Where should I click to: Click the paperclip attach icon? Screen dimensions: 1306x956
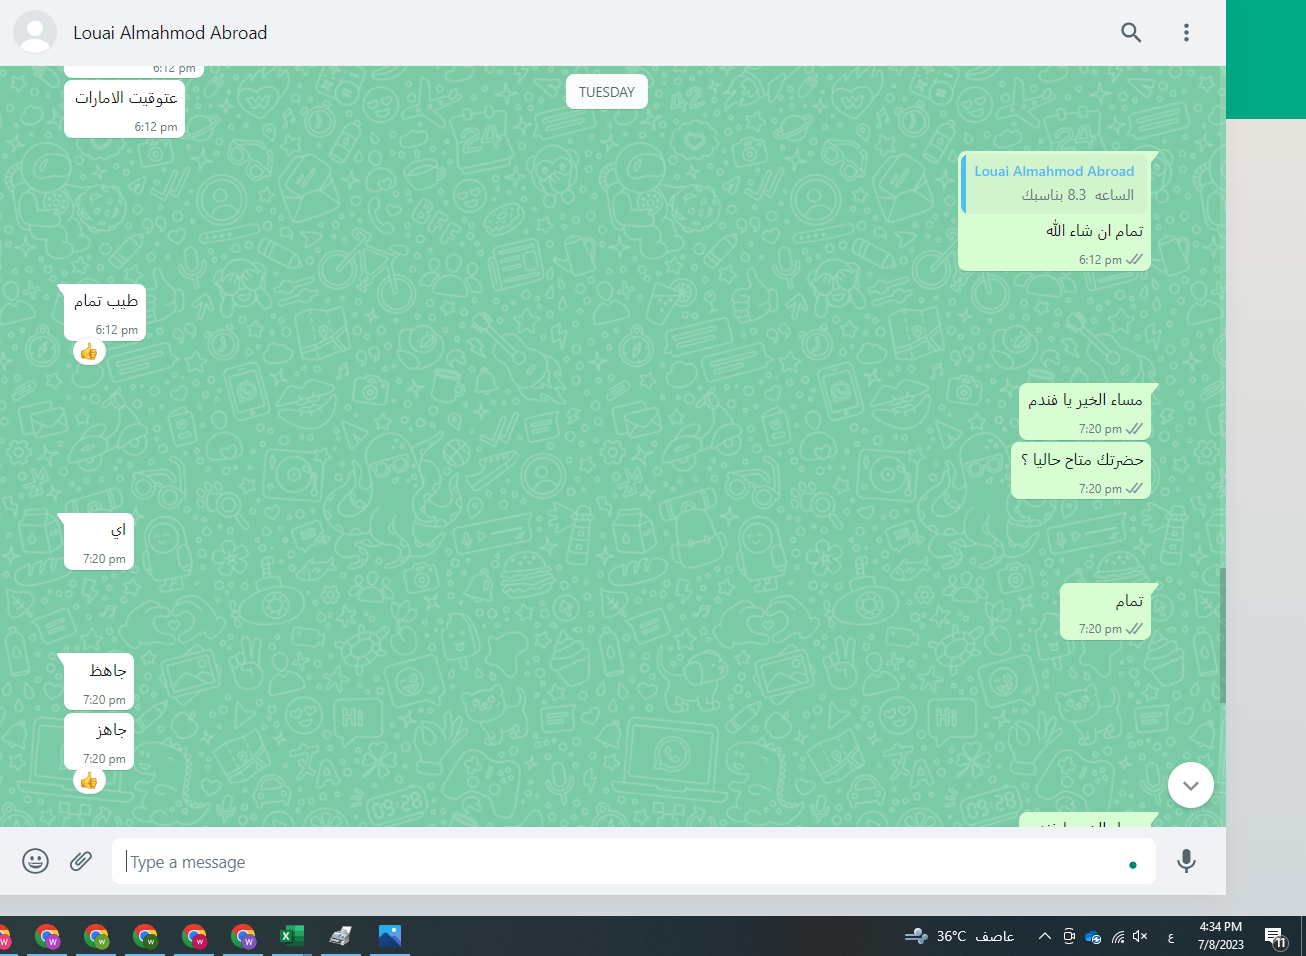pos(81,861)
